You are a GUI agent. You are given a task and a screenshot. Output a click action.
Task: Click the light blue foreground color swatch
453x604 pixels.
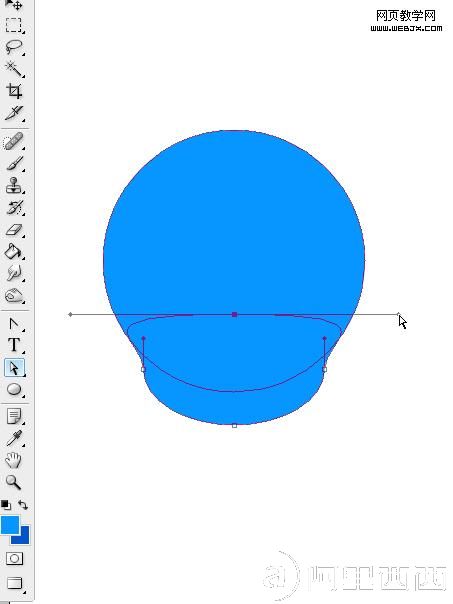pyautogui.click(x=10, y=525)
